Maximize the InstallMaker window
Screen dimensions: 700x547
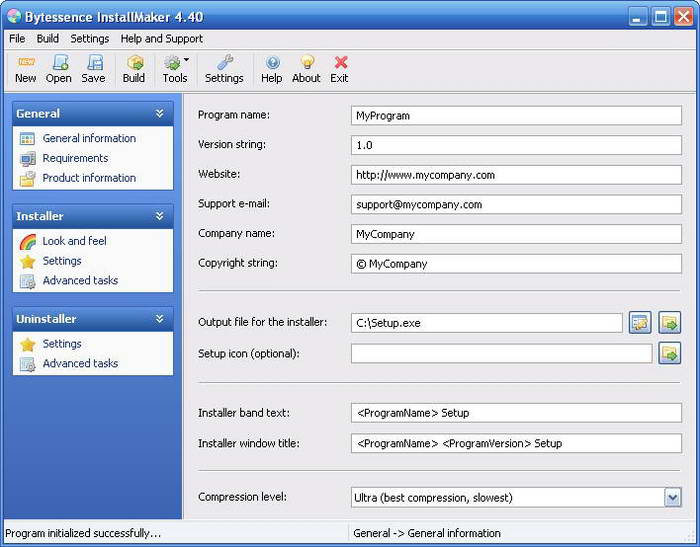pyautogui.click(x=660, y=17)
